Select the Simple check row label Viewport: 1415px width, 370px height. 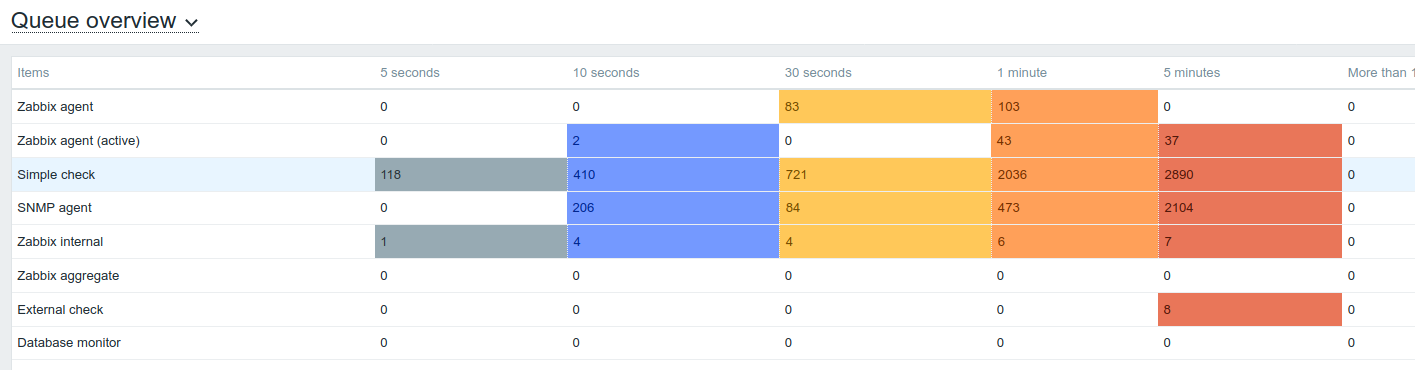56,175
